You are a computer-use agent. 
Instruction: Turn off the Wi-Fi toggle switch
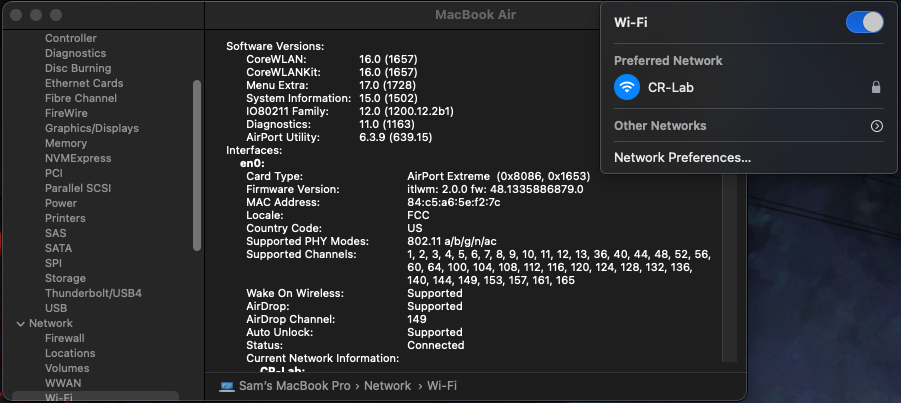coord(864,22)
